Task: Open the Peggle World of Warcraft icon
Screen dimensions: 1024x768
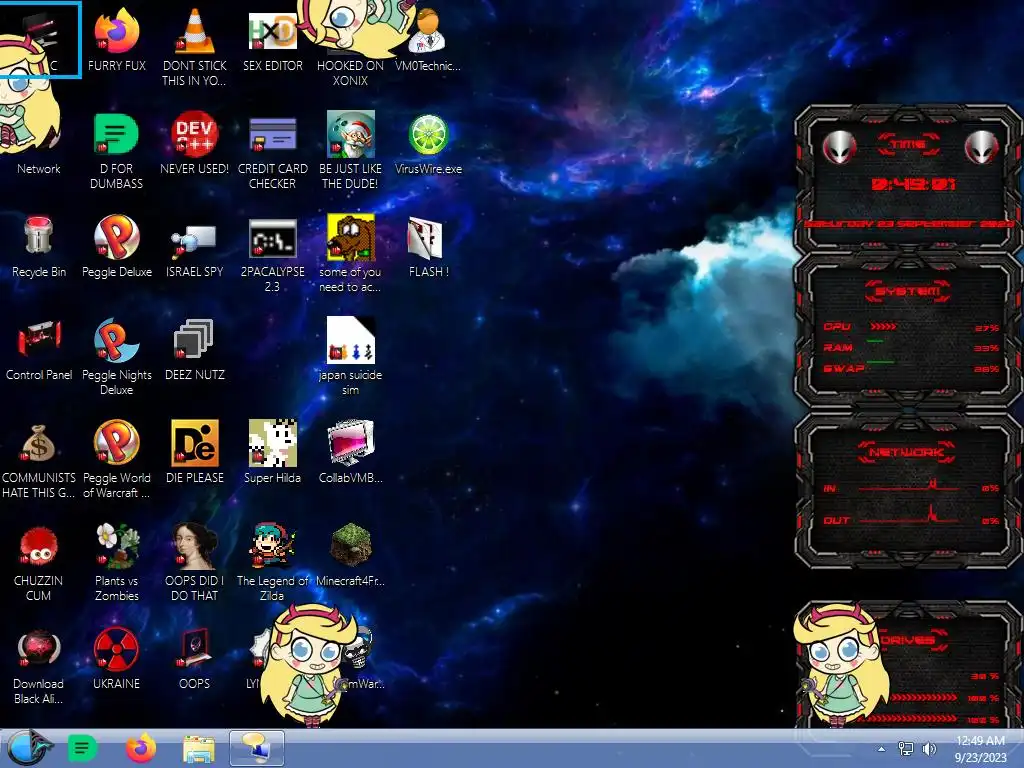Action: (116, 460)
